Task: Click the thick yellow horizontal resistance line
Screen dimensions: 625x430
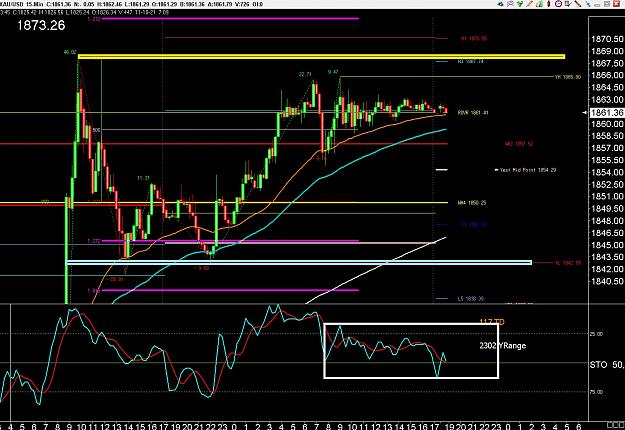Action: click(321, 57)
